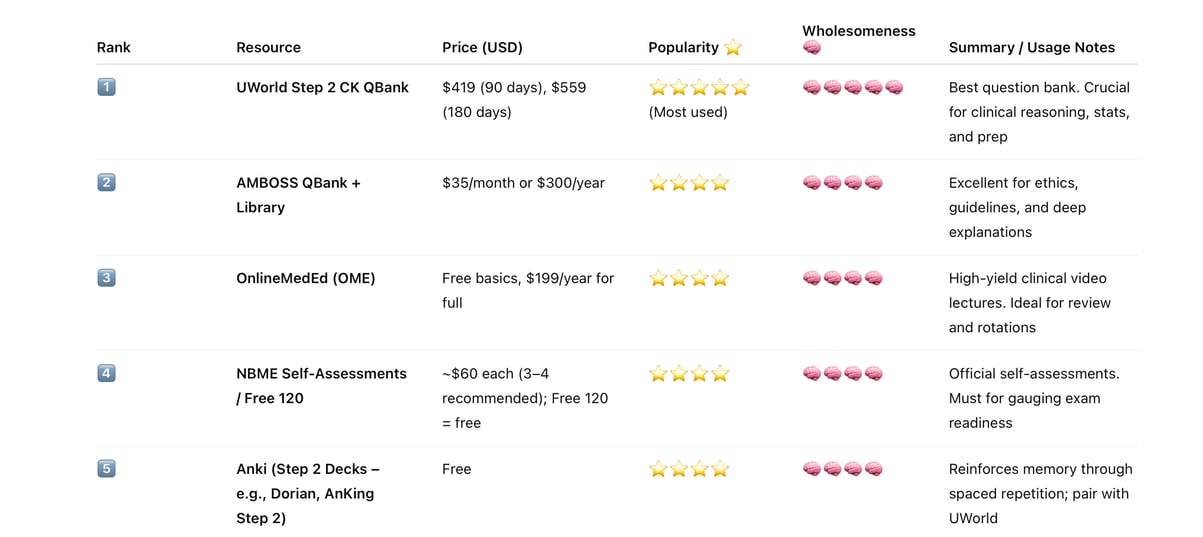The image size is (1203, 537).
Task: Select the Resource column header
Action: [x=268, y=47]
